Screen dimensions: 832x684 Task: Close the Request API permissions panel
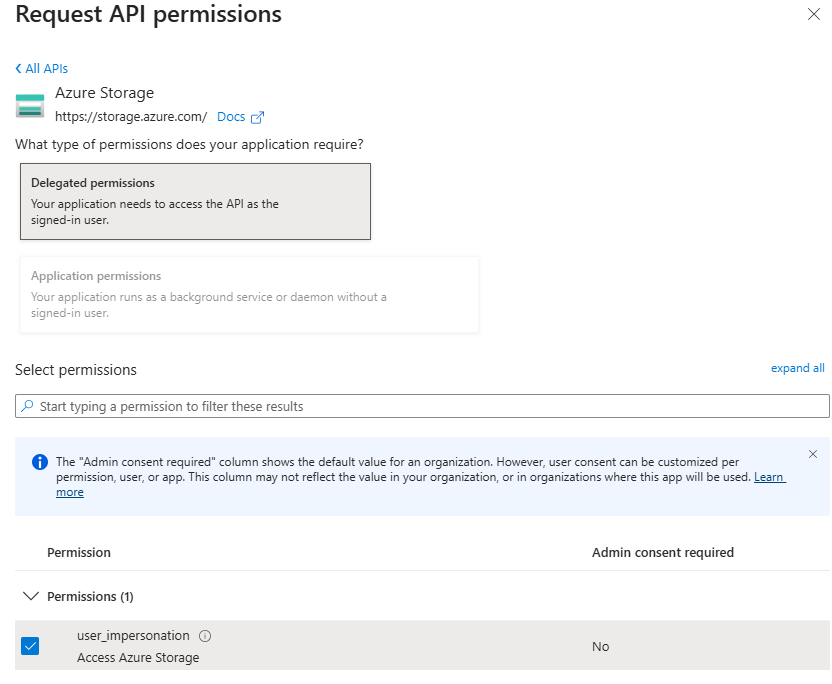[813, 14]
